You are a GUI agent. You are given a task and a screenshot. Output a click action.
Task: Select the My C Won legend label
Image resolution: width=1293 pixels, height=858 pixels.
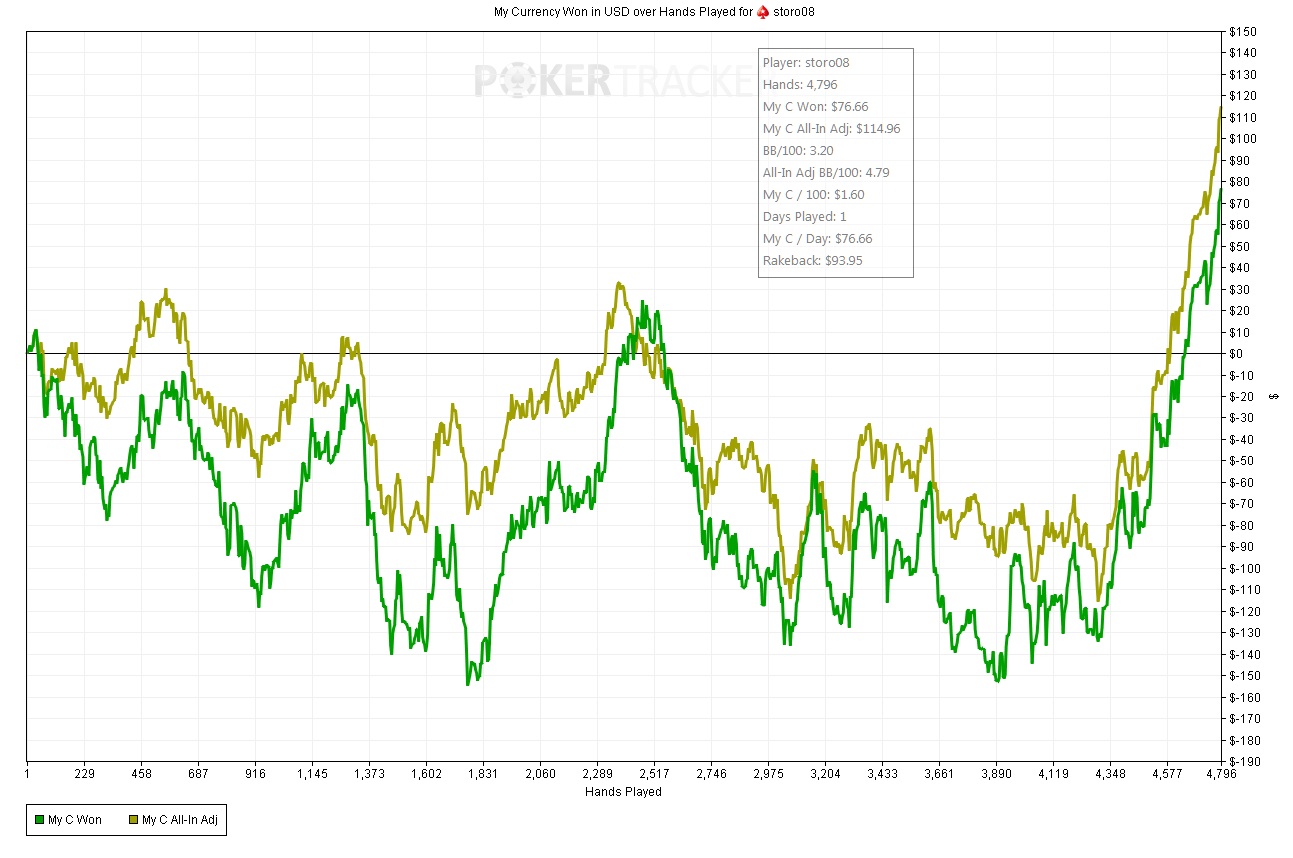point(75,821)
